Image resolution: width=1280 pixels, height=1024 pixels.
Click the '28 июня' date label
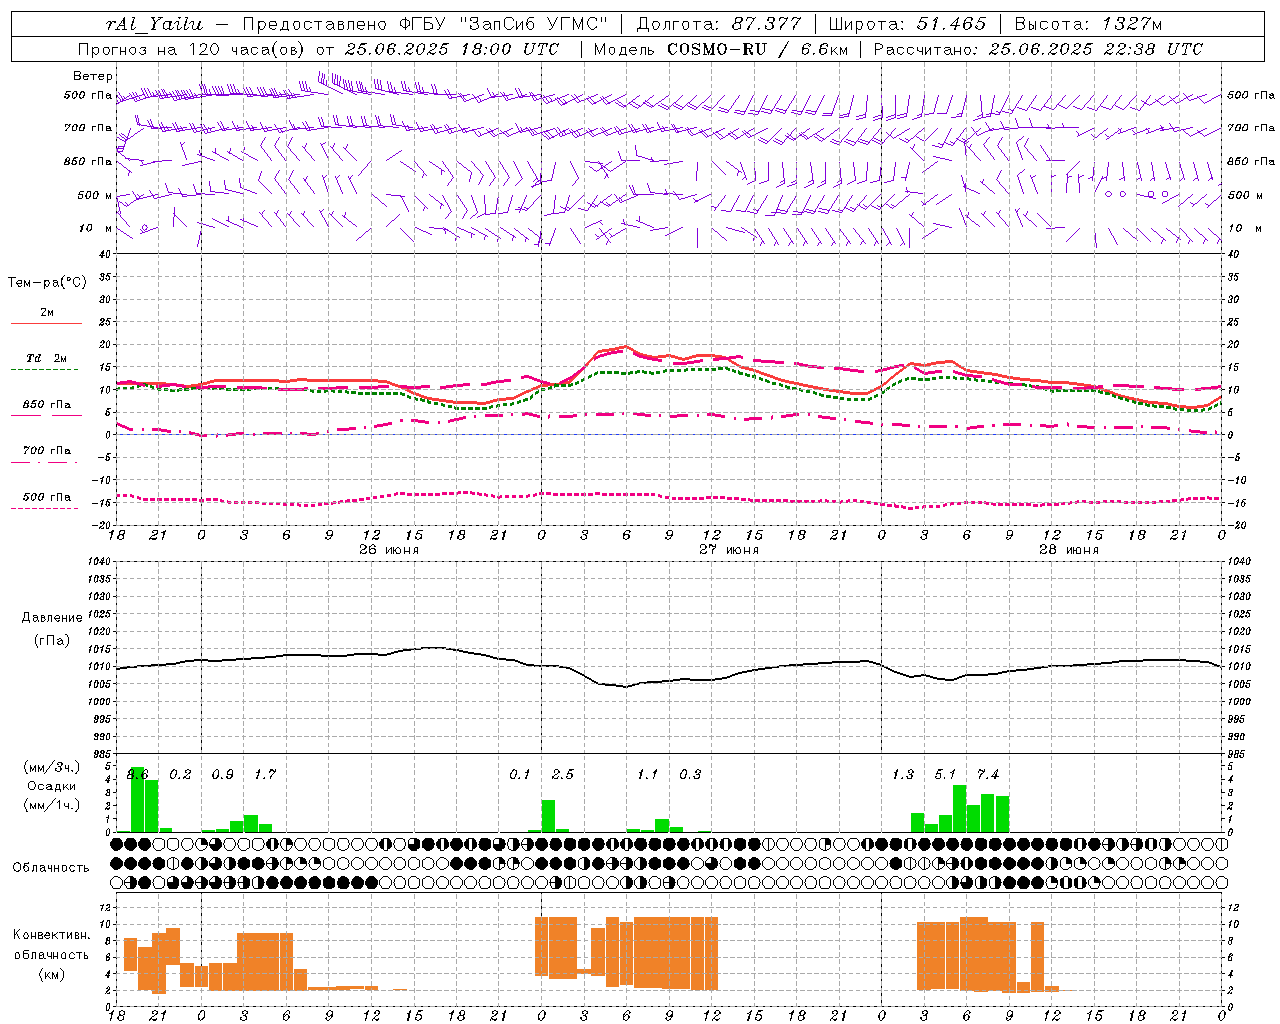click(x=1068, y=550)
